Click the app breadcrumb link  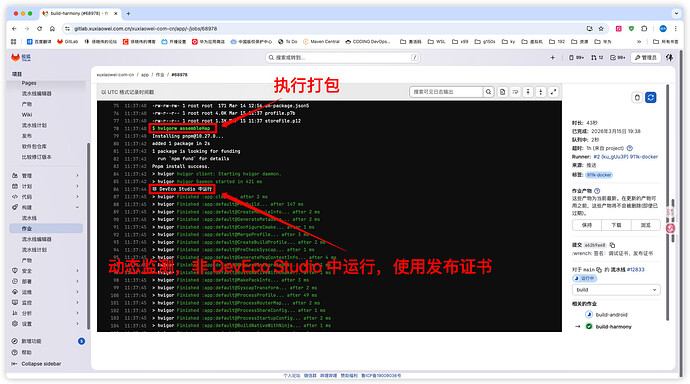coord(145,75)
